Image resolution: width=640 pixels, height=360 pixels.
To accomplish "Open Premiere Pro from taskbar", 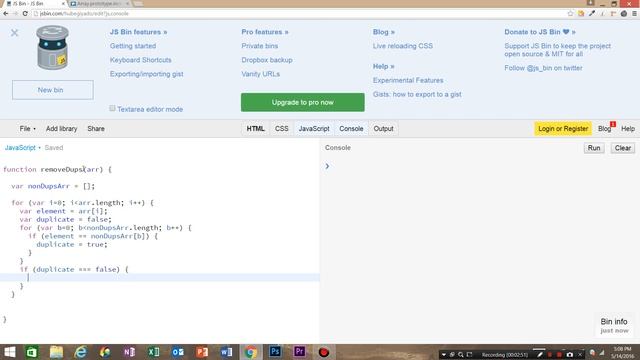I will (x=299, y=351).
